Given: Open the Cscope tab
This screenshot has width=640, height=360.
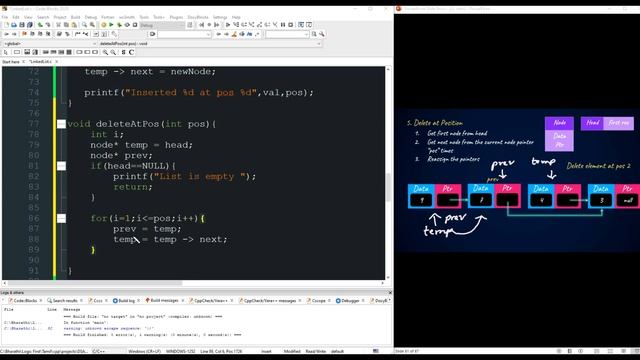Looking at the screenshot, I should pyautogui.click(x=318, y=300).
